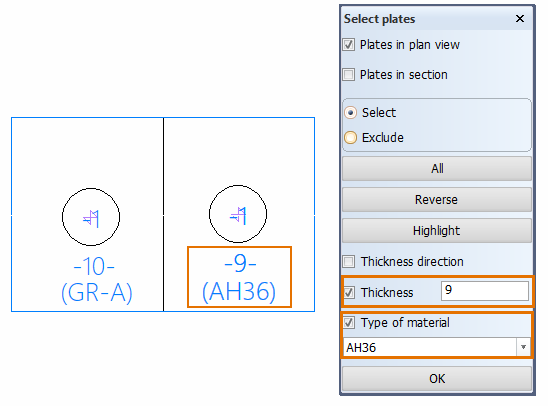Click the seam line between the plates
The image size is (548, 406).
coord(163,215)
